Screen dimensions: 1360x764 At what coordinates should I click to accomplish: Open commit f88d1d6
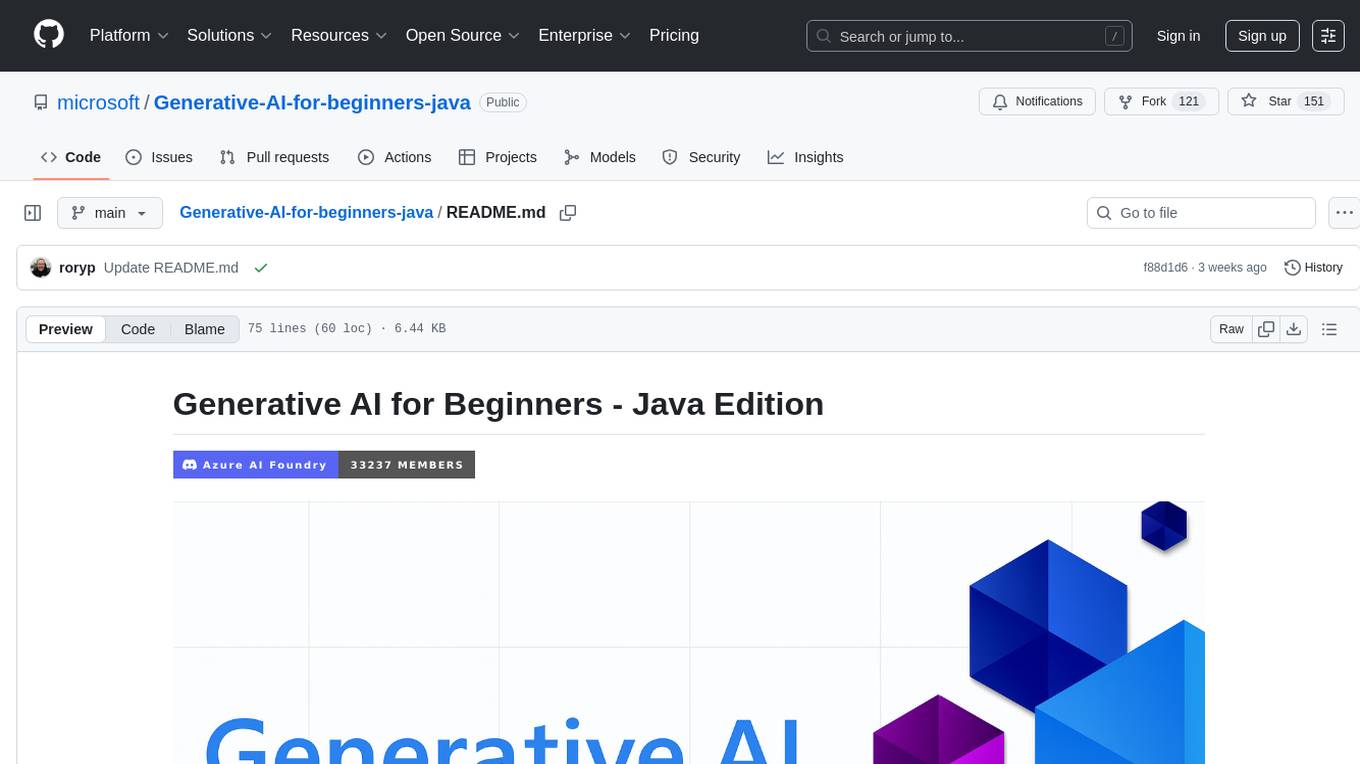pyautogui.click(x=1165, y=268)
